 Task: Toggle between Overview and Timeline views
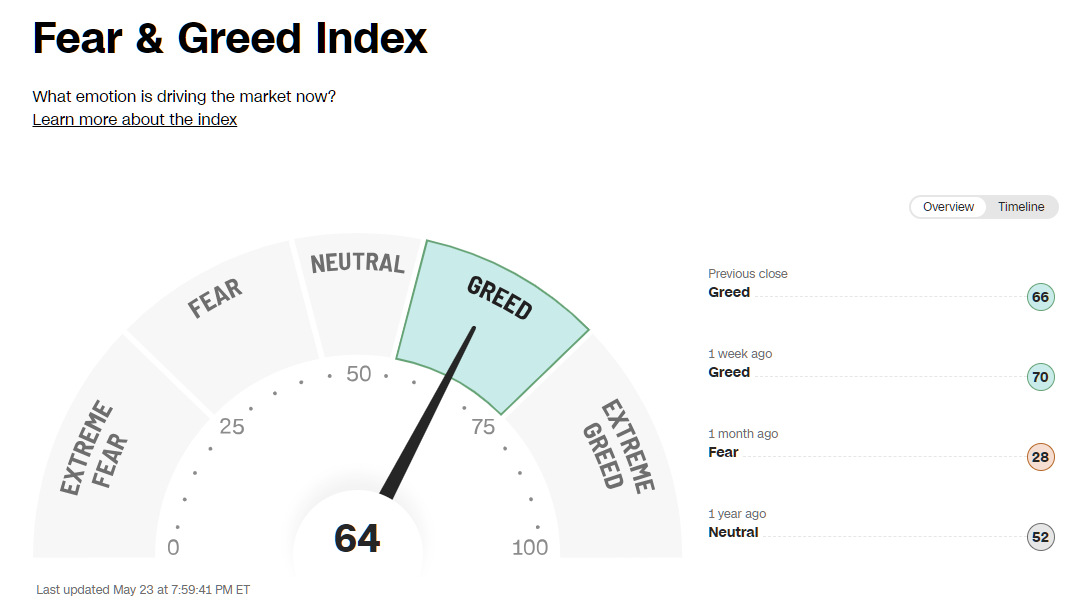coord(983,207)
